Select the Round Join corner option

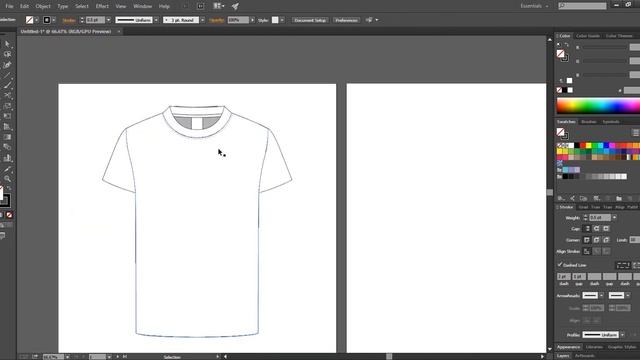(x=596, y=240)
